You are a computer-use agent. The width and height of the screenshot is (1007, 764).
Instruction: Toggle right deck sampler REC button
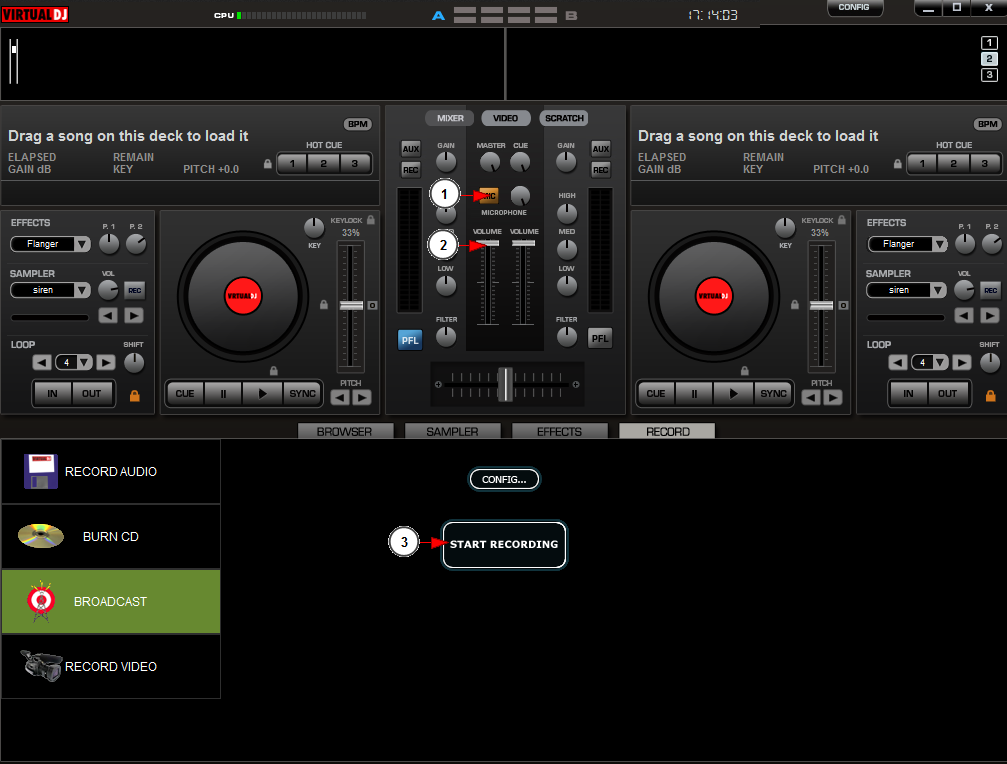tap(991, 290)
